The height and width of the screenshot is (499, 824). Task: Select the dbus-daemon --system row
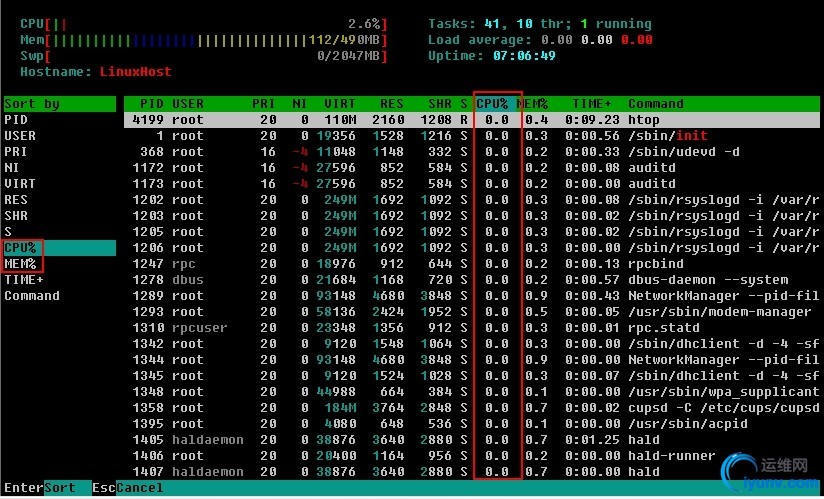[471, 280]
